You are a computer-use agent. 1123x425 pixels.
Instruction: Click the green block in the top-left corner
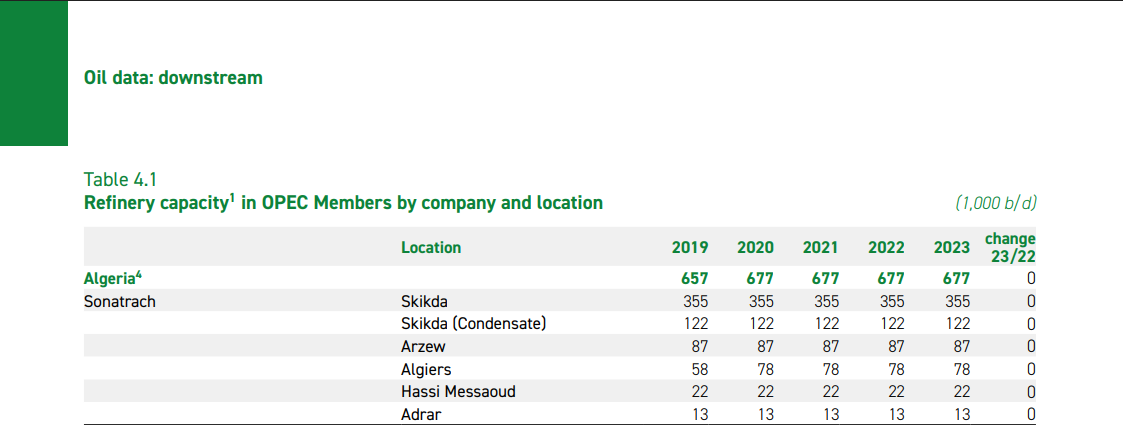point(34,73)
